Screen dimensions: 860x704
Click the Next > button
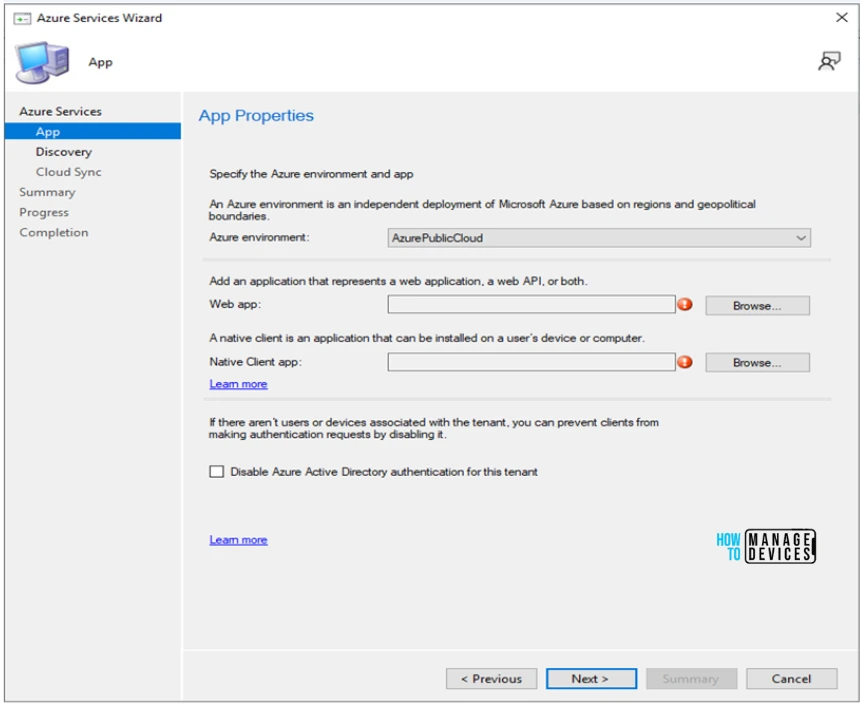click(591, 679)
